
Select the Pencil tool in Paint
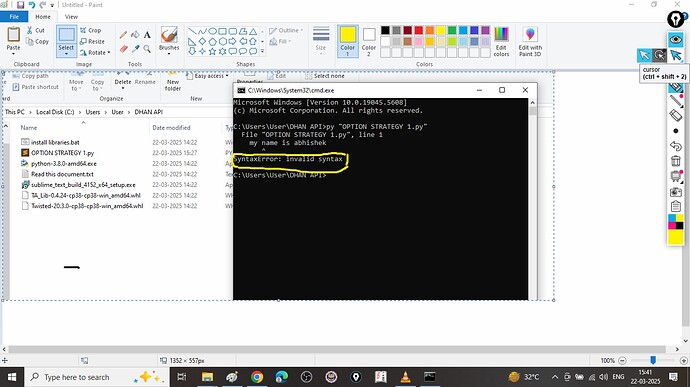pyautogui.click(x=123, y=35)
